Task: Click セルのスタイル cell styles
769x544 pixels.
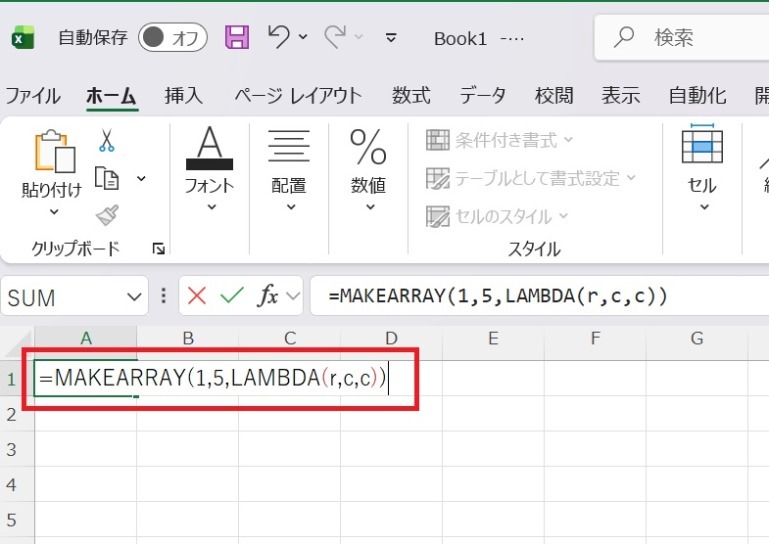Action: (497, 216)
